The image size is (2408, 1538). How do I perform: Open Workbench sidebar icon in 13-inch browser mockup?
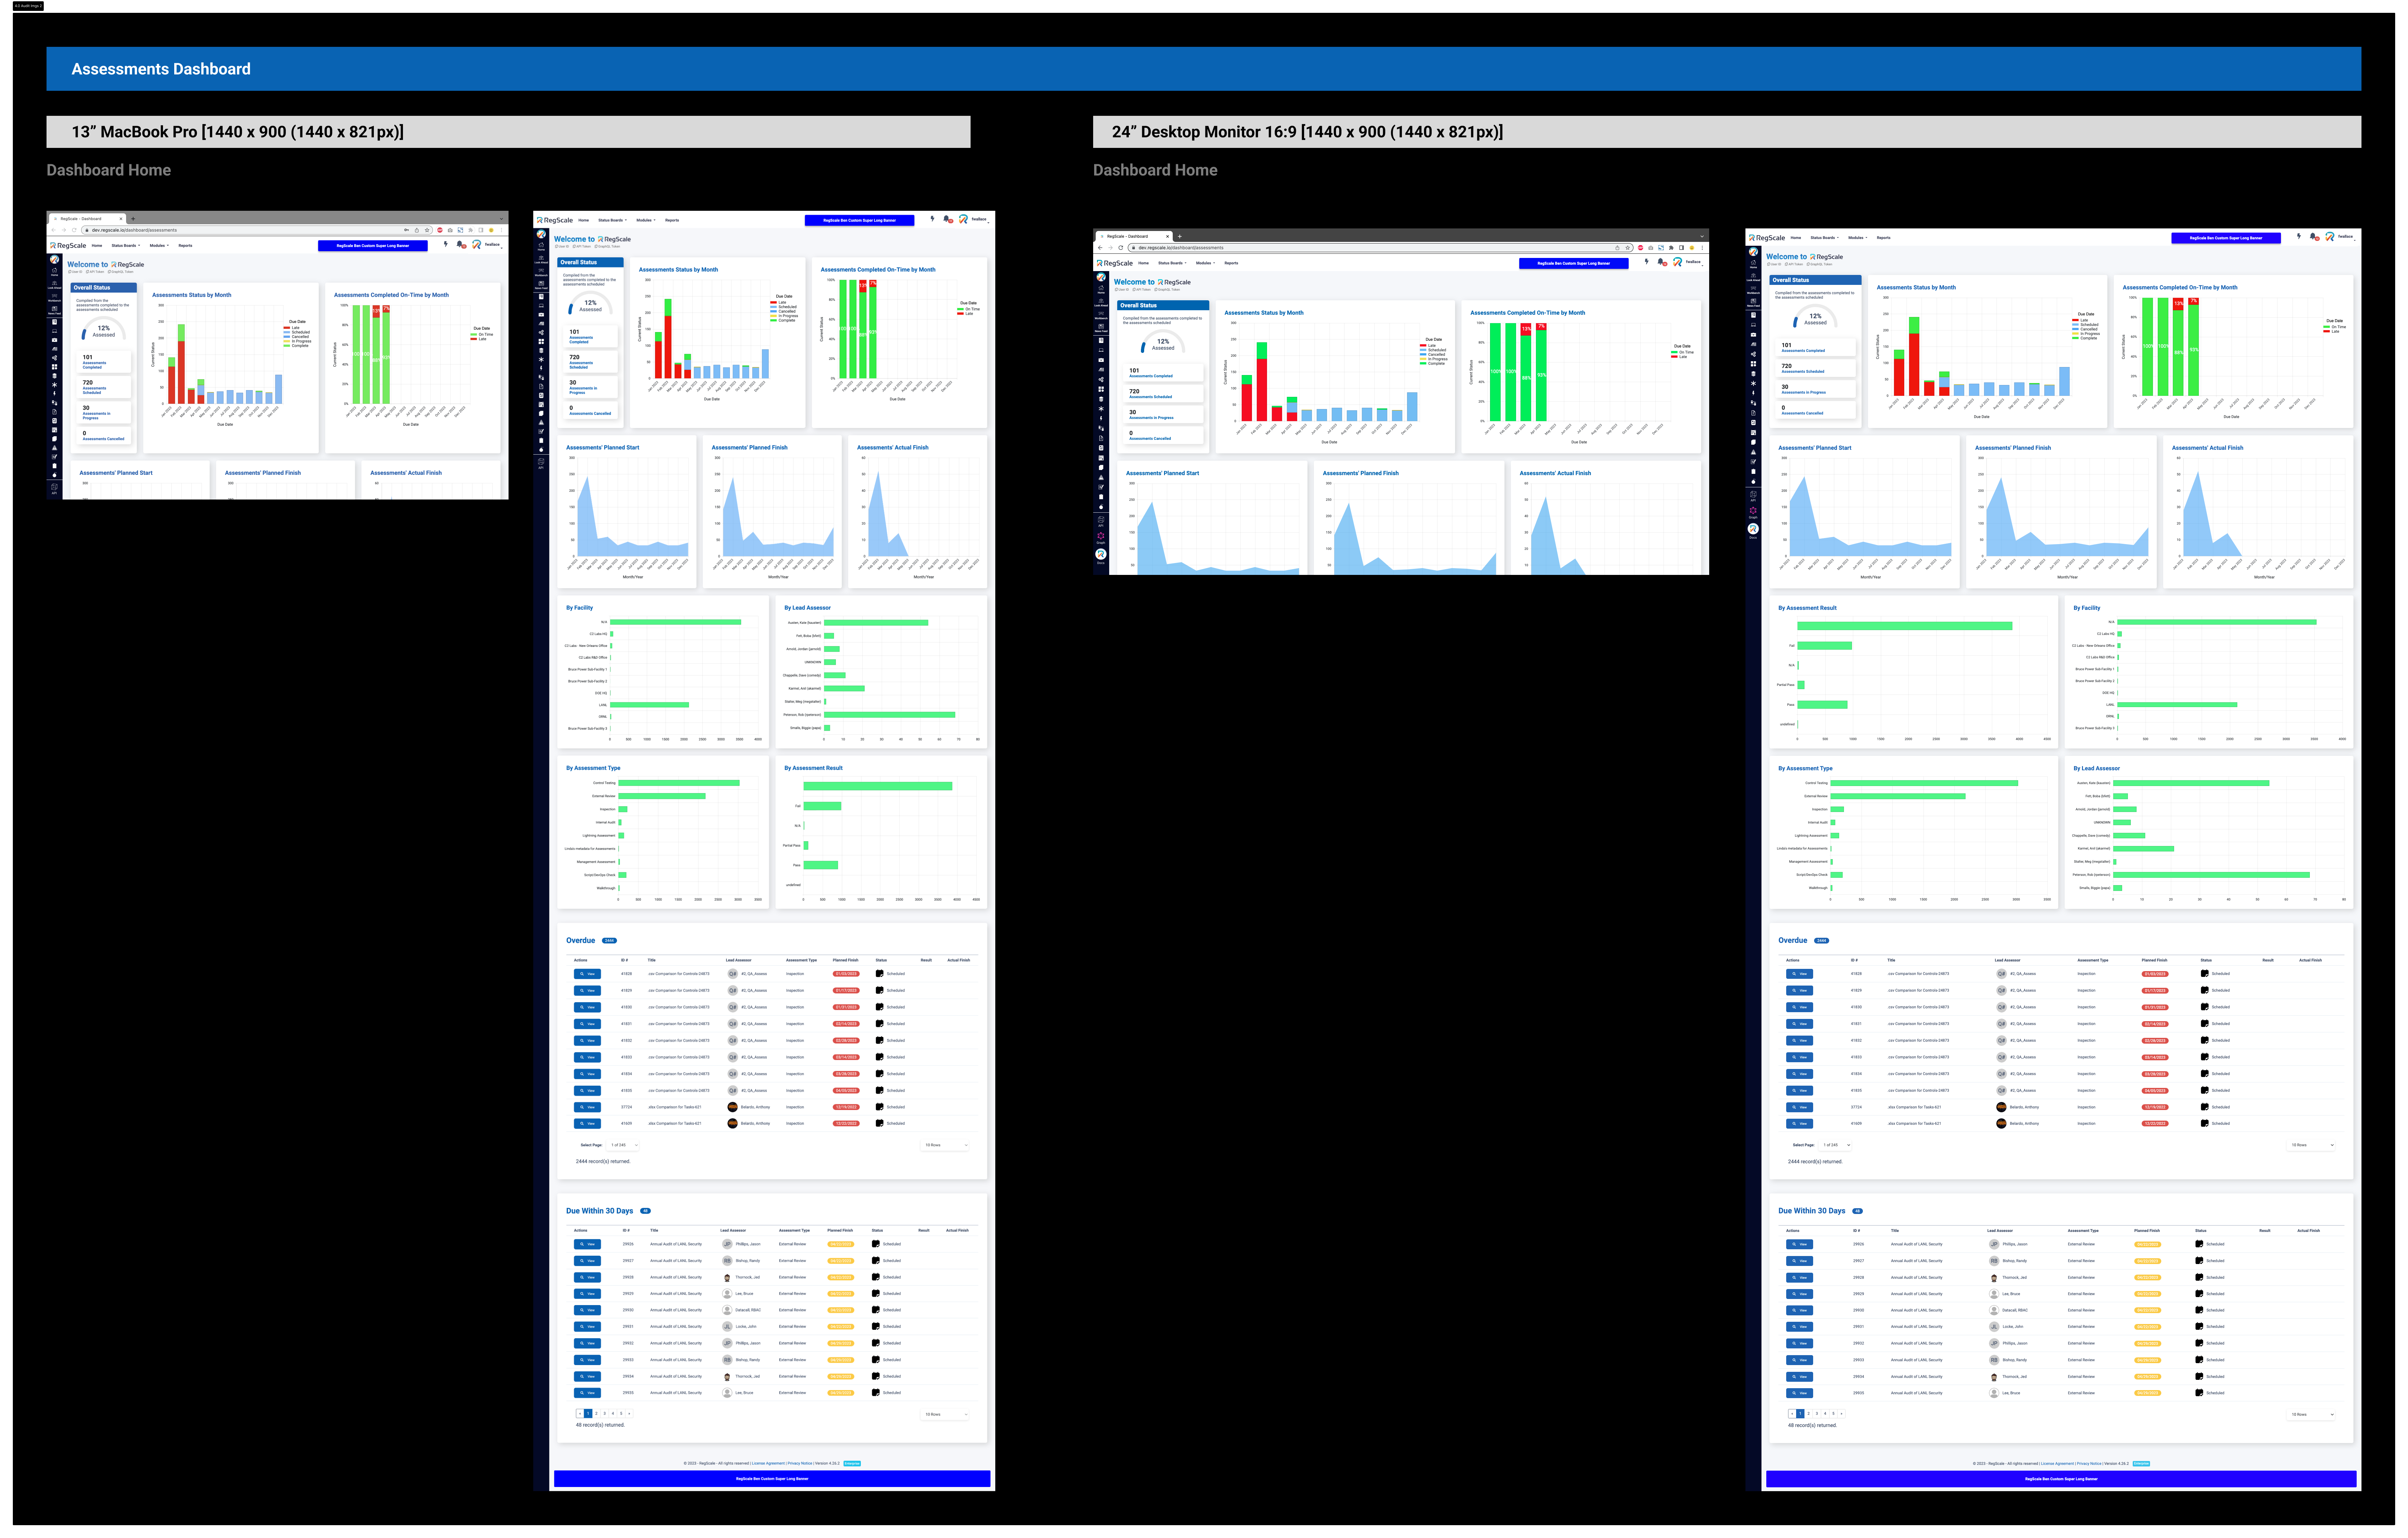55,298
